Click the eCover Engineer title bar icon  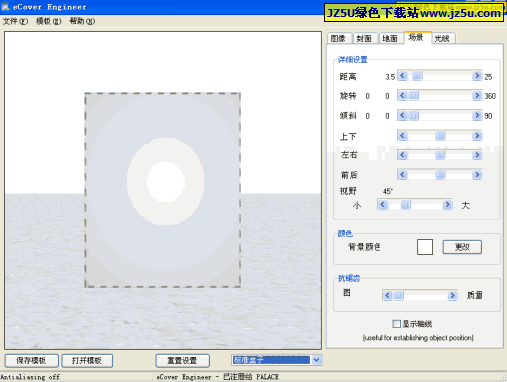(x=5, y=6)
